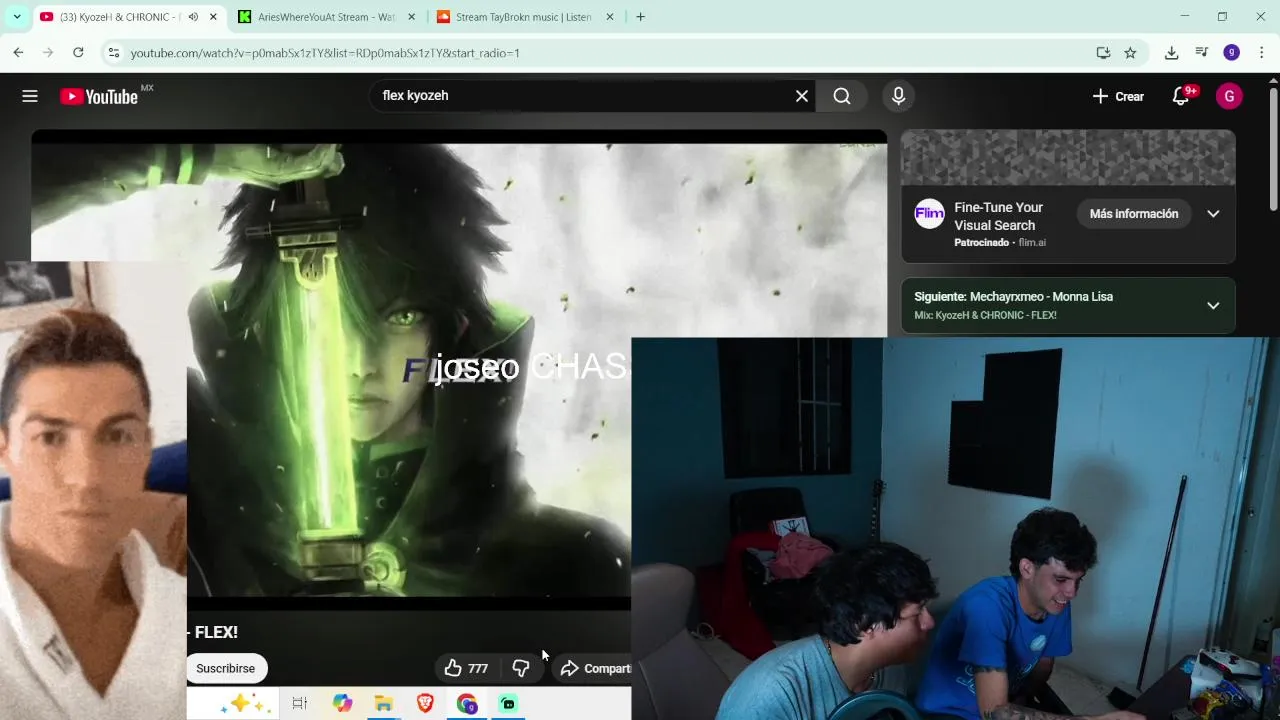Open the YouTube guide hamburger menu
Viewport: 1280px width, 720px height.
point(30,96)
